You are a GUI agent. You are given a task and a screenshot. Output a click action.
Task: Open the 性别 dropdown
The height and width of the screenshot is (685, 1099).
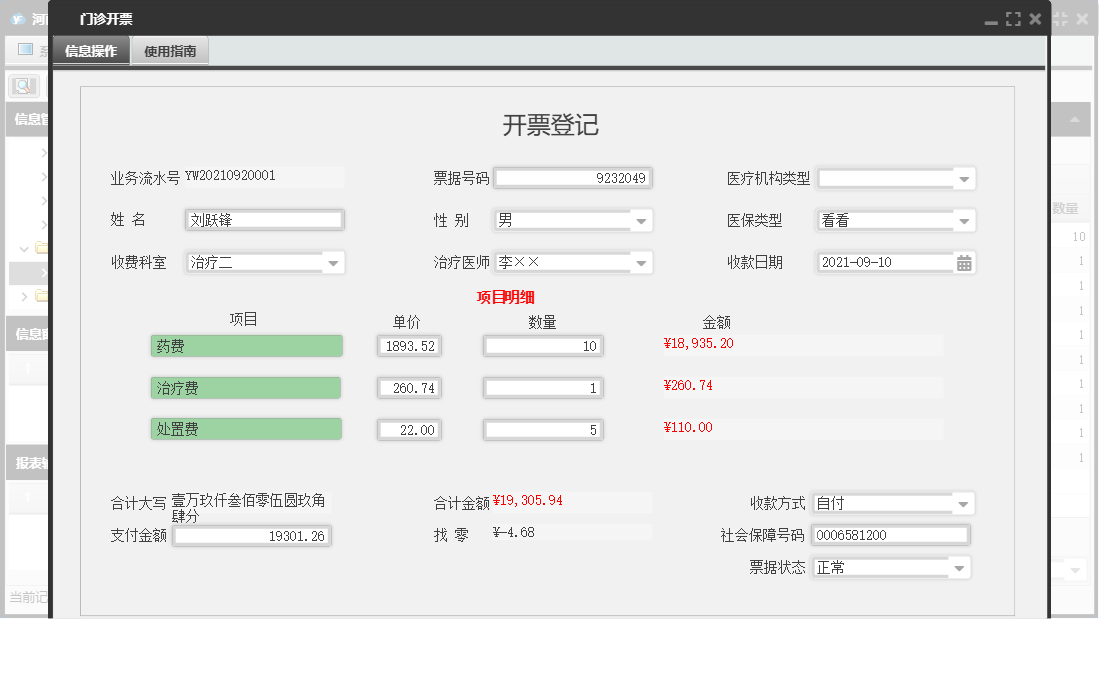639,220
